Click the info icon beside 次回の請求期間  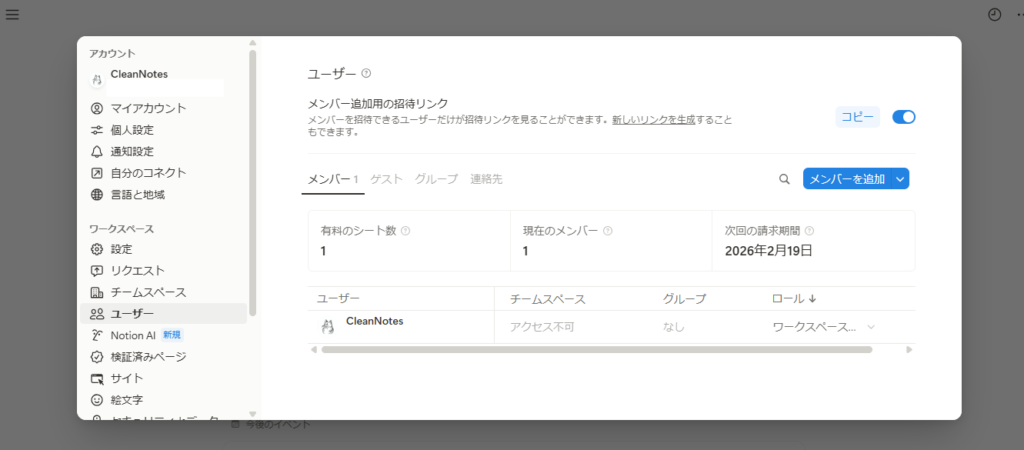809,231
